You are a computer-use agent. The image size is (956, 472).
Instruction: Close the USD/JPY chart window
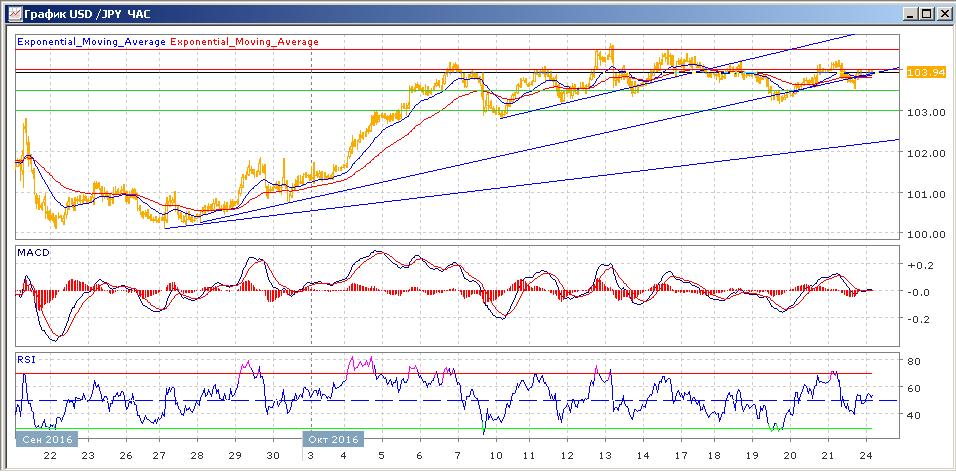click(x=942, y=13)
